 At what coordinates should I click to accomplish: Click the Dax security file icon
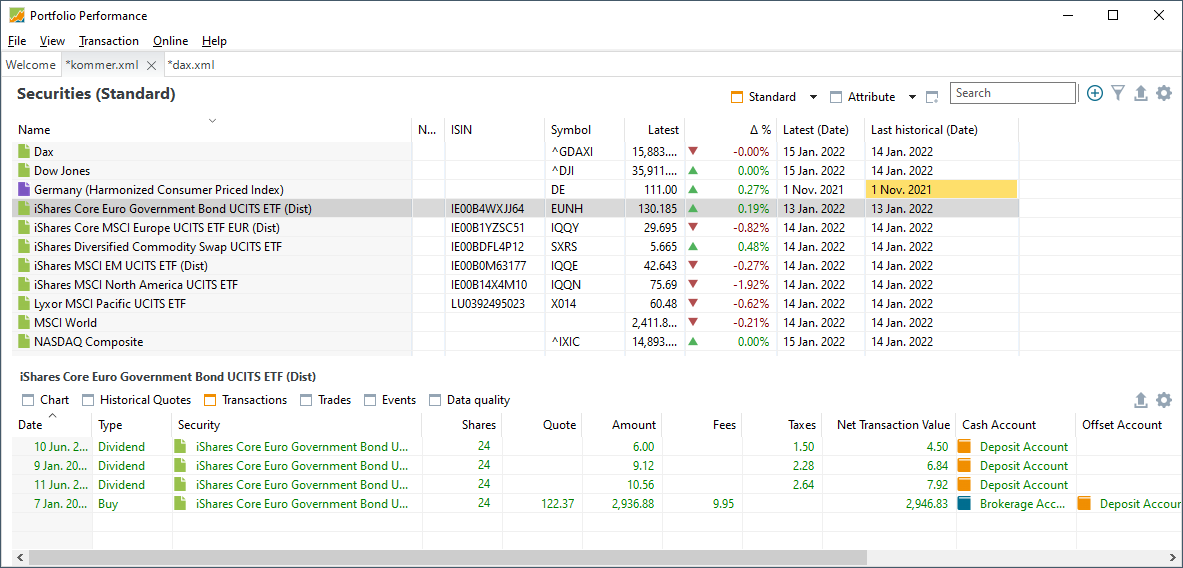click(x=23, y=152)
